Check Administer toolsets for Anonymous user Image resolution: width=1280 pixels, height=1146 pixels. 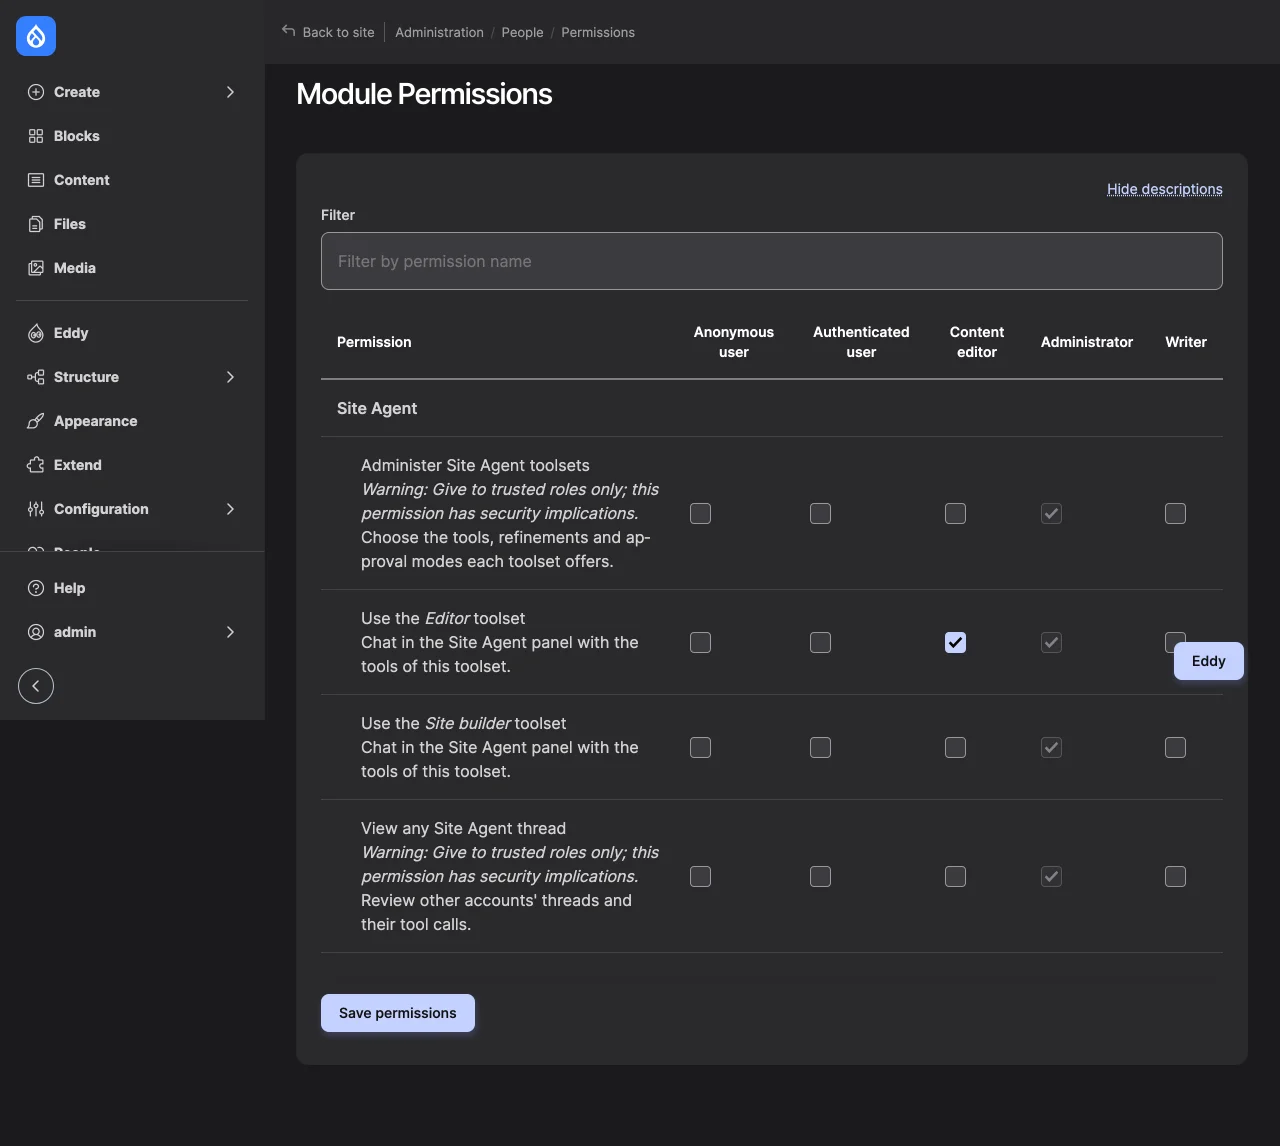(701, 513)
